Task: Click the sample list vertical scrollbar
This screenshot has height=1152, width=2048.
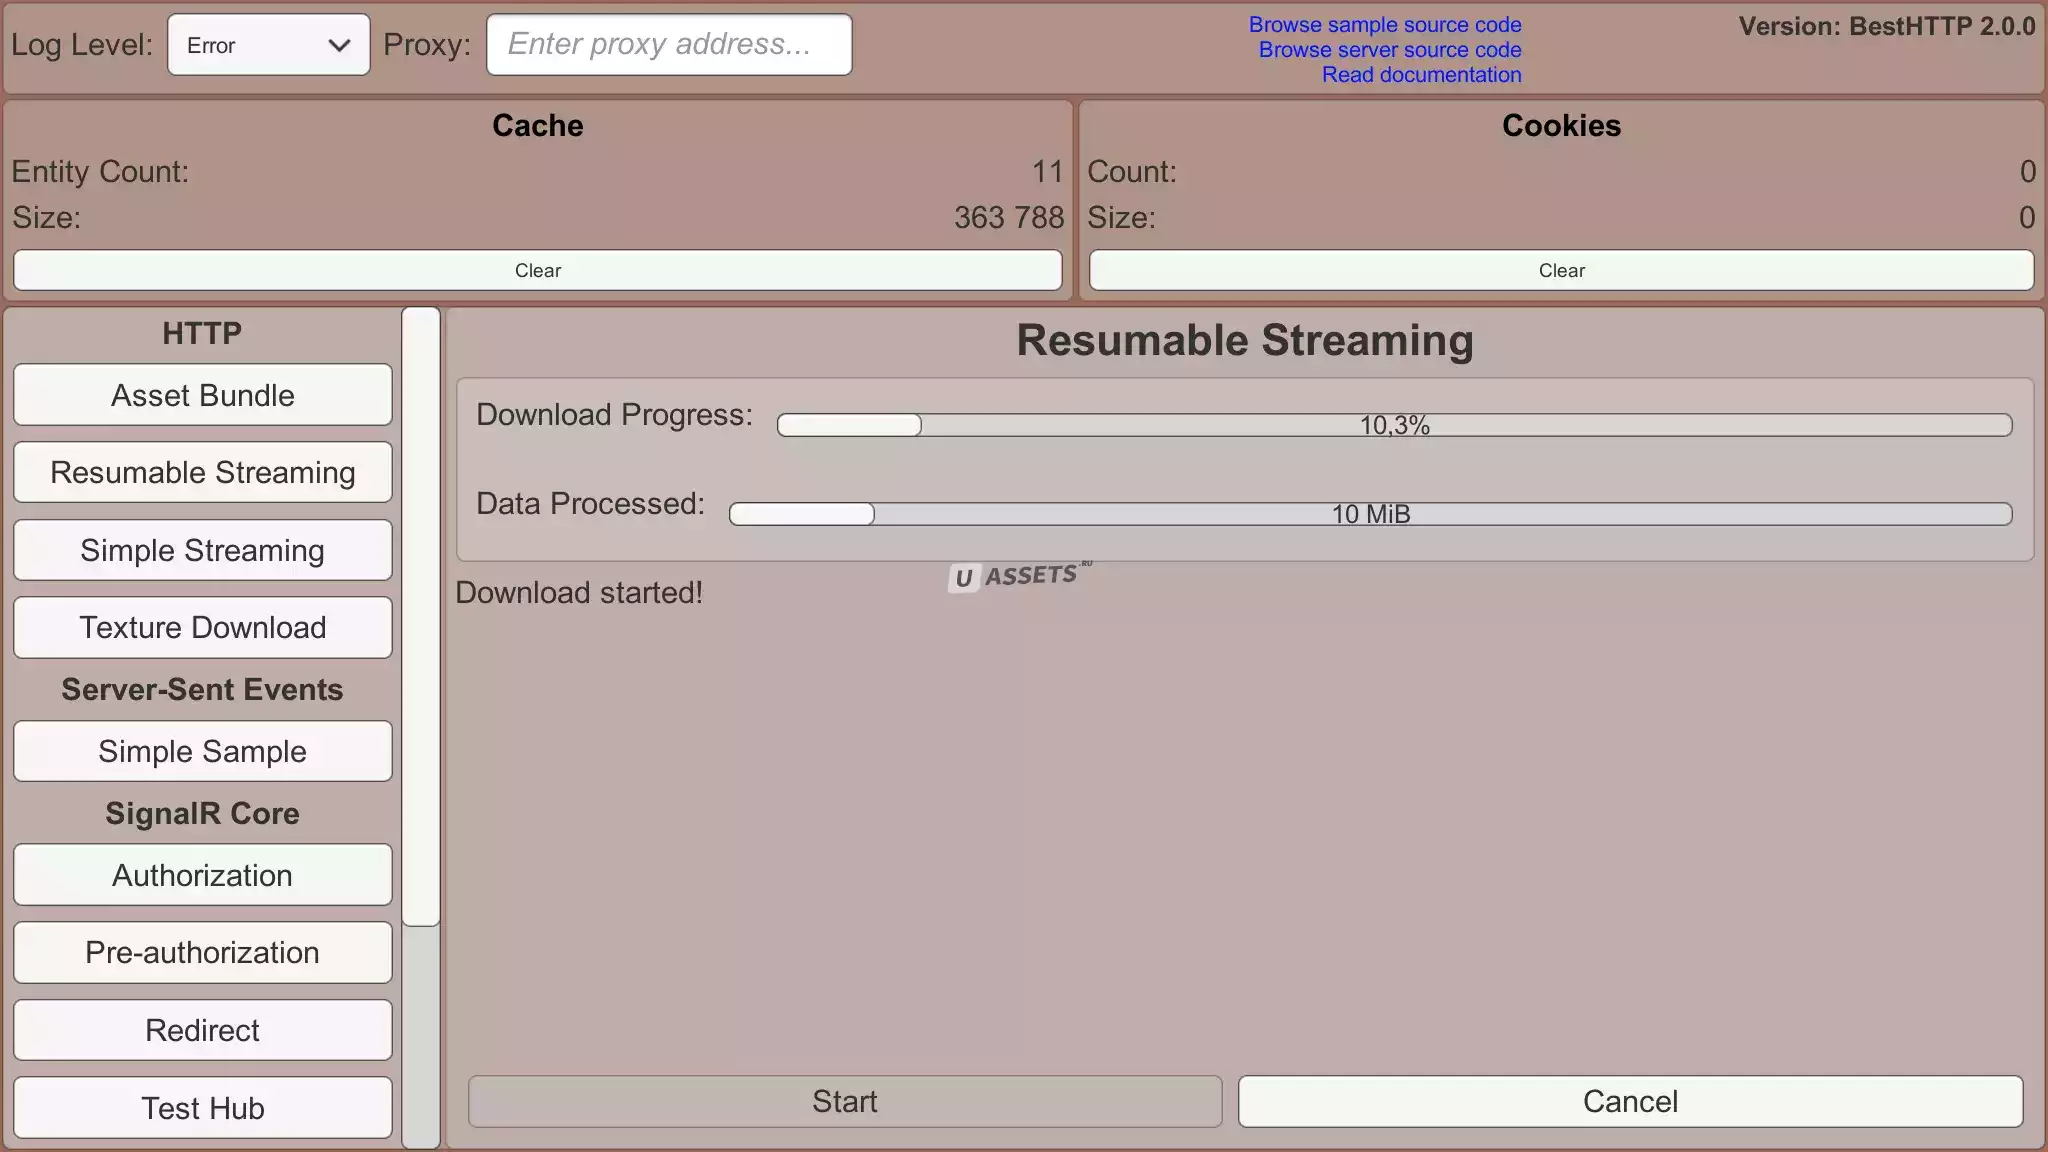Action: [x=421, y=616]
